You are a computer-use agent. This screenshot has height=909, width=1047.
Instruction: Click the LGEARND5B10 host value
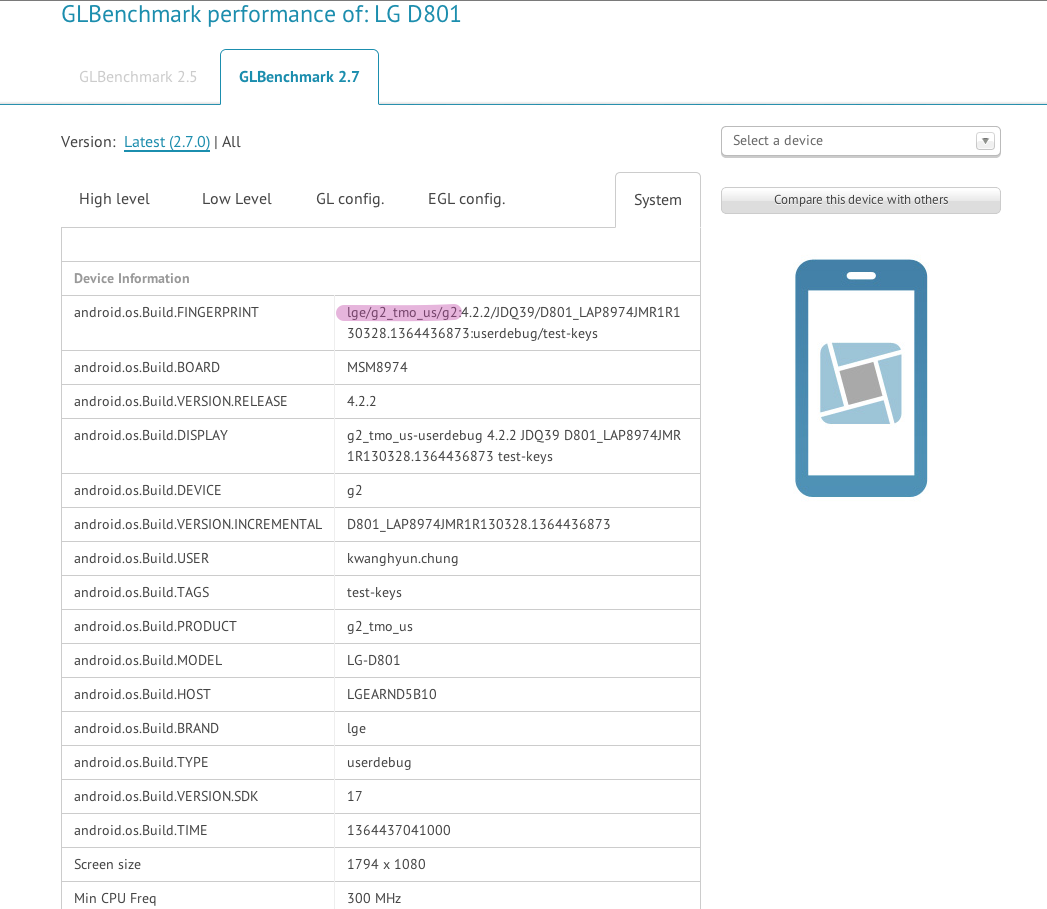click(392, 695)
